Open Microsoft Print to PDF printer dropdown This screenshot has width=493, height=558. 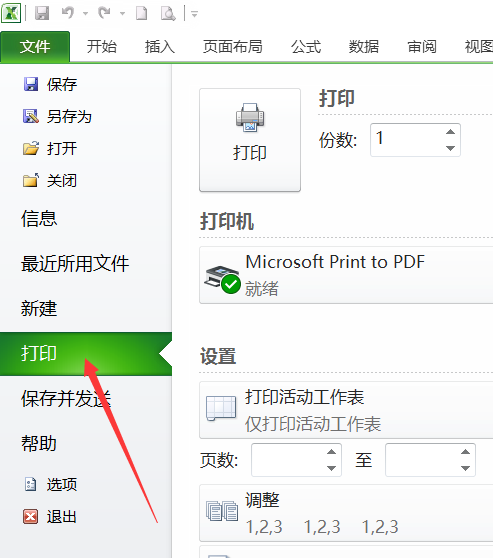(x=346, y=275)
